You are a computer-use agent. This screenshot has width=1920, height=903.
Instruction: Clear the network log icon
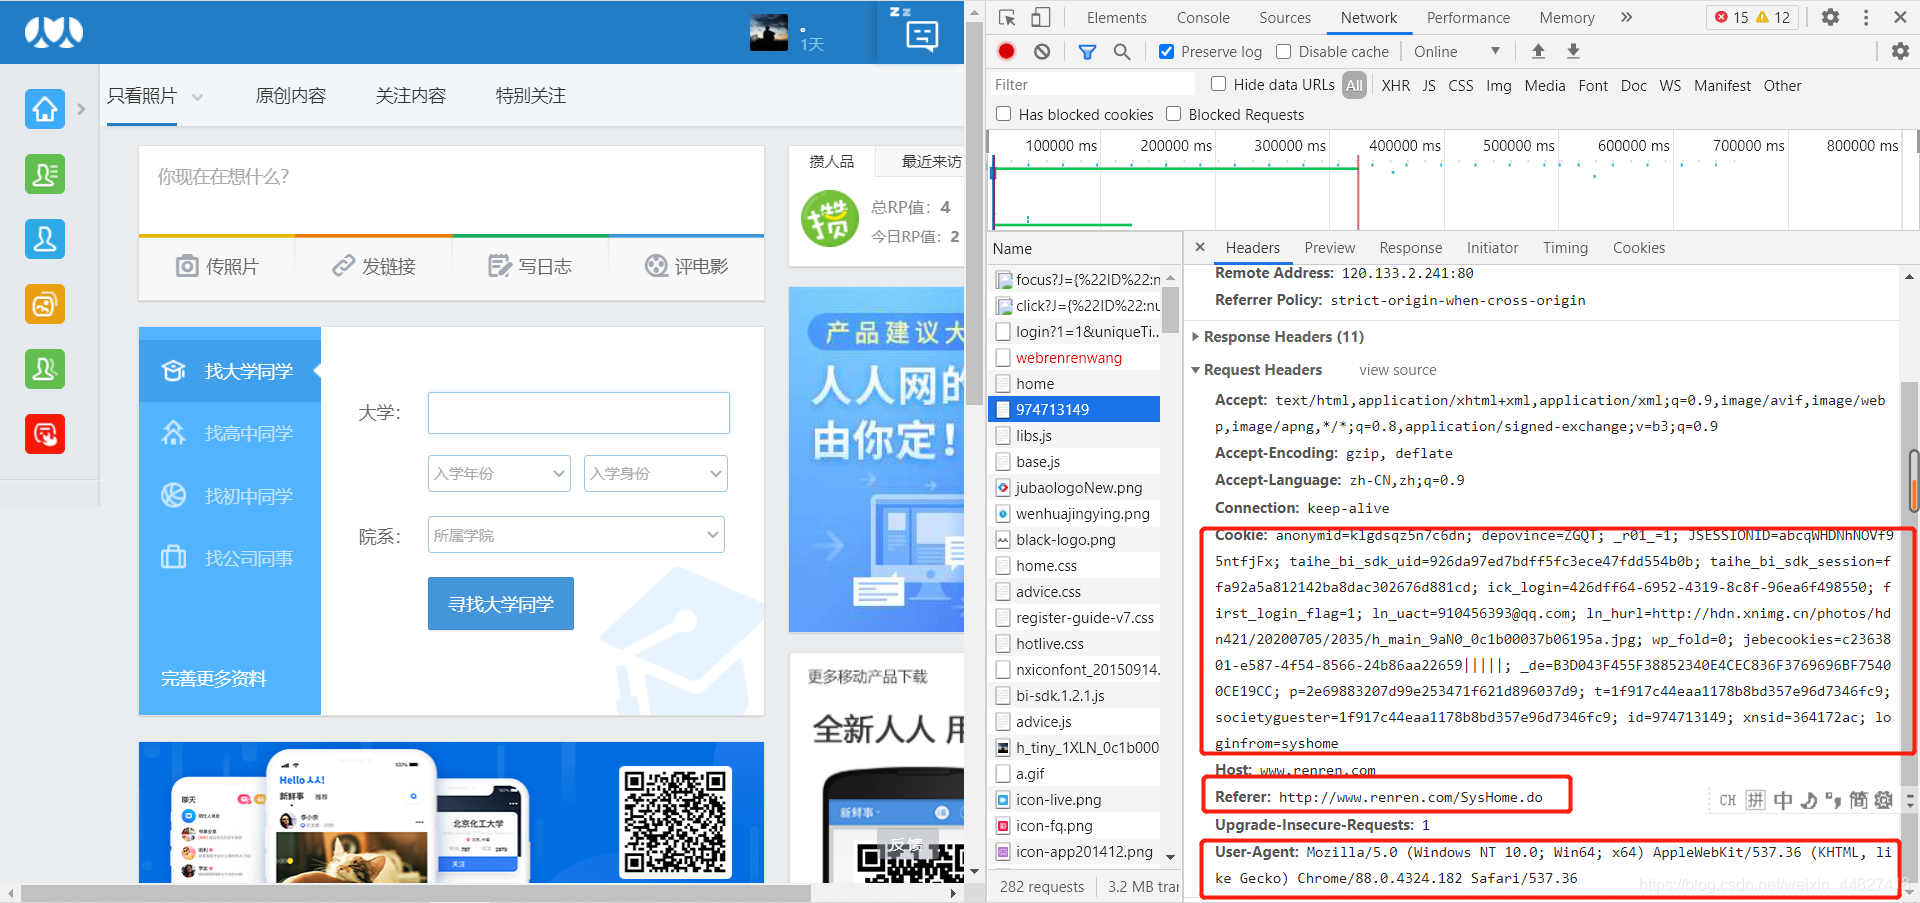click(1042, 51)
